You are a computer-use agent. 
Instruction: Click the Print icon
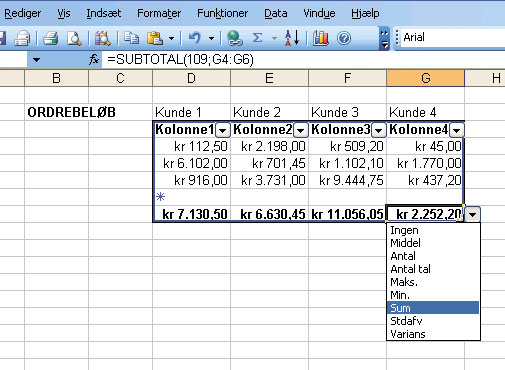51,38
